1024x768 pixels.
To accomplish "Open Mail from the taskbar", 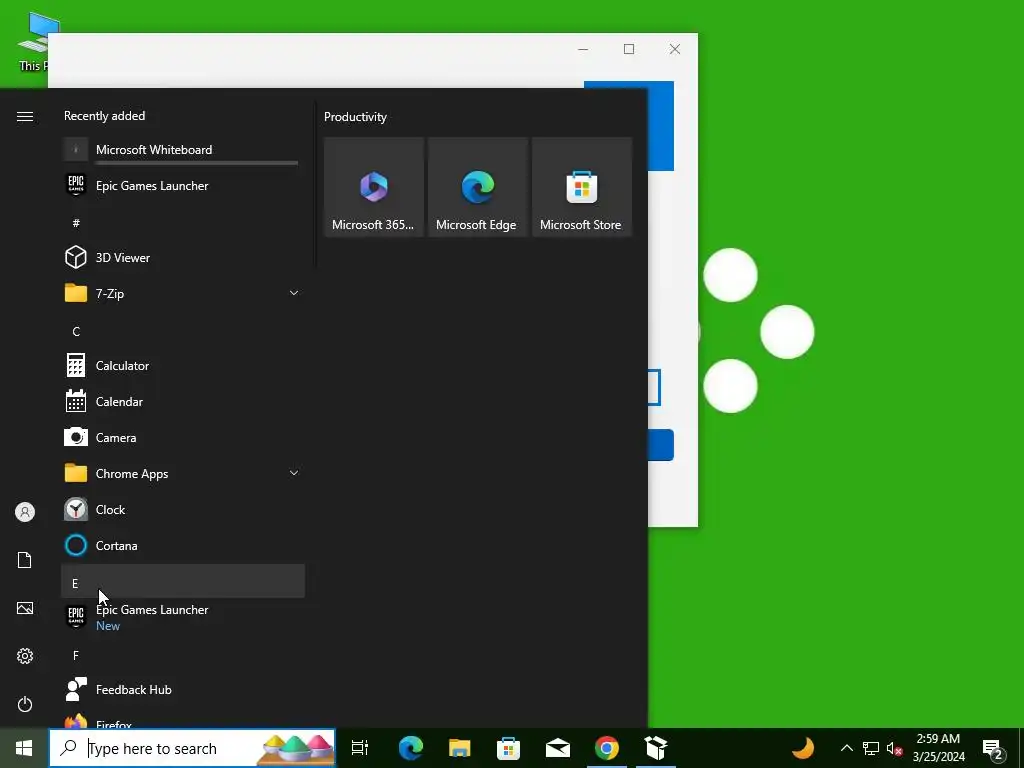I will point(558,748).
